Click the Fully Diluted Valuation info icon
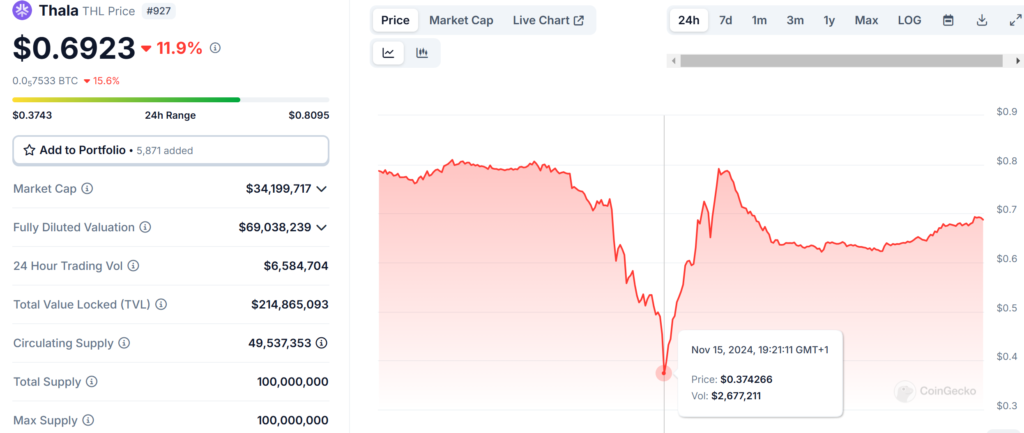The width and height of the screenshot is (1024, 433). point(146,227)
